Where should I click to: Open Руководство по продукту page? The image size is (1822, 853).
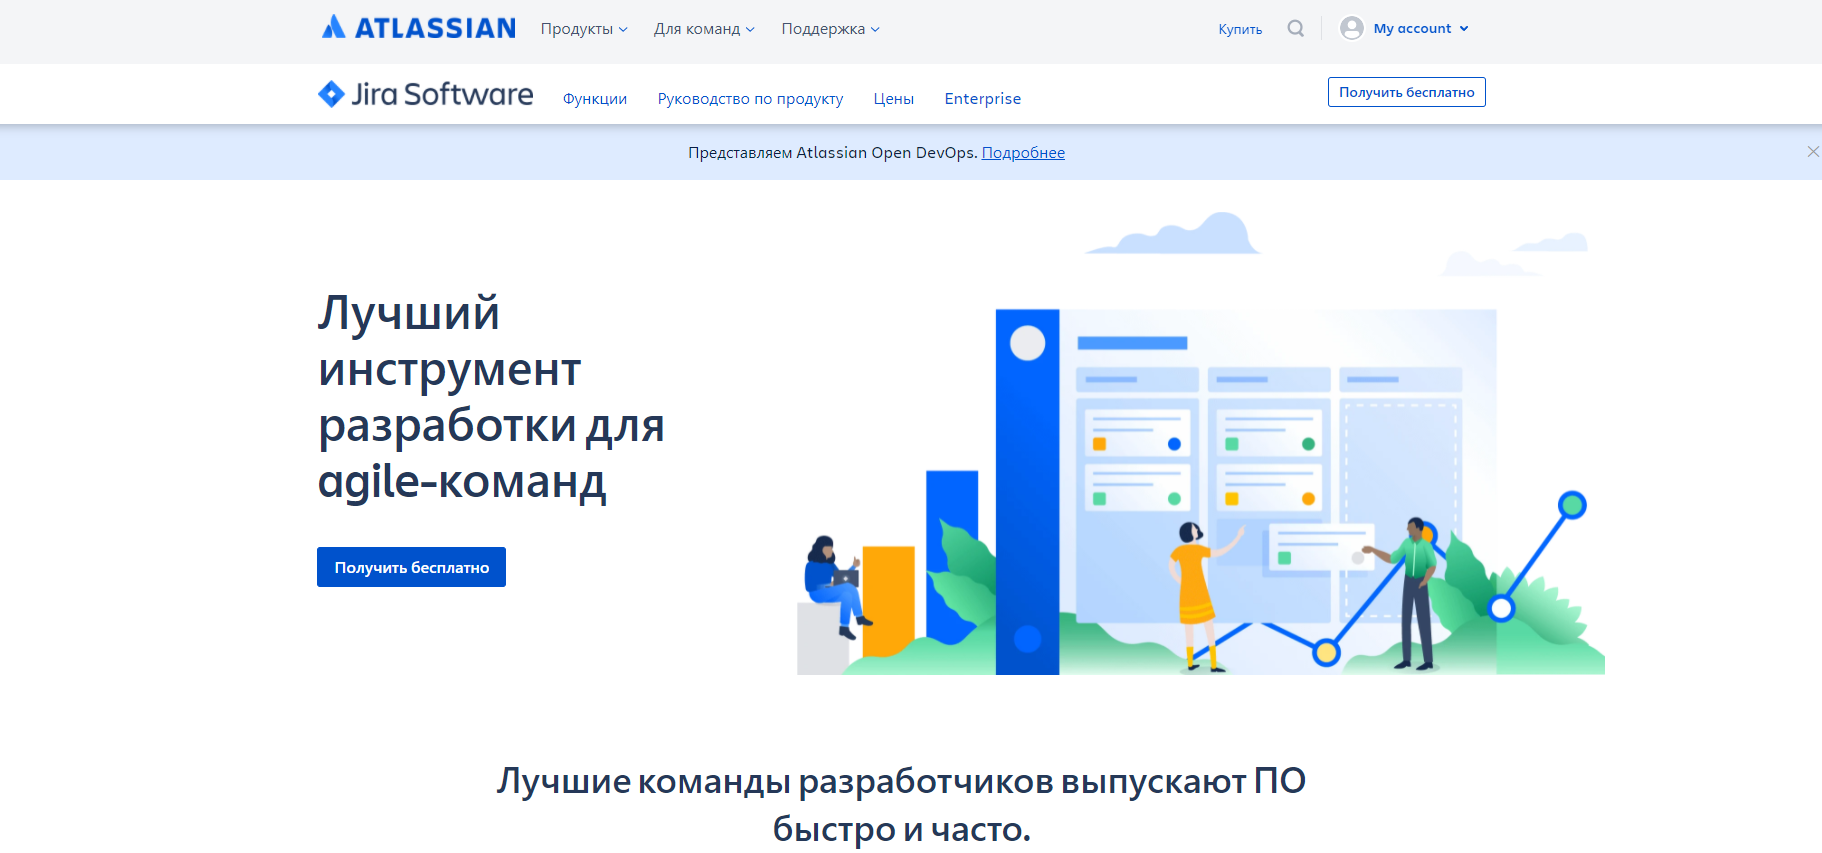click(750, 99)
